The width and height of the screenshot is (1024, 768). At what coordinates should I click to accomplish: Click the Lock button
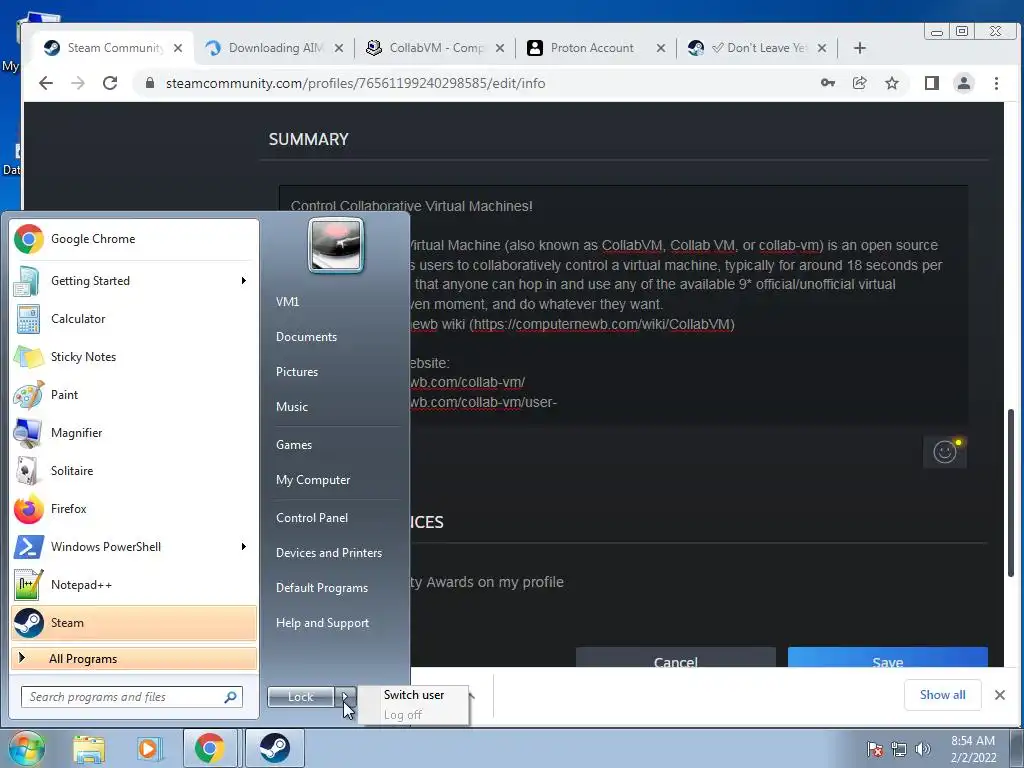[x=301, y=697]
